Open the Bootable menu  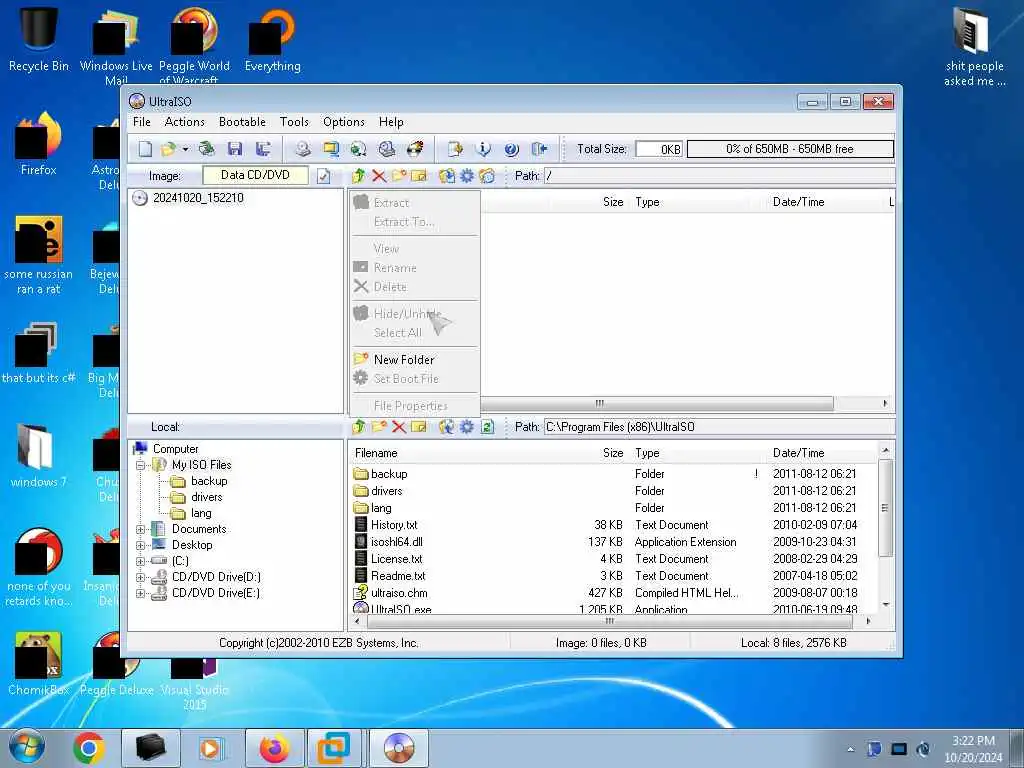242,122
